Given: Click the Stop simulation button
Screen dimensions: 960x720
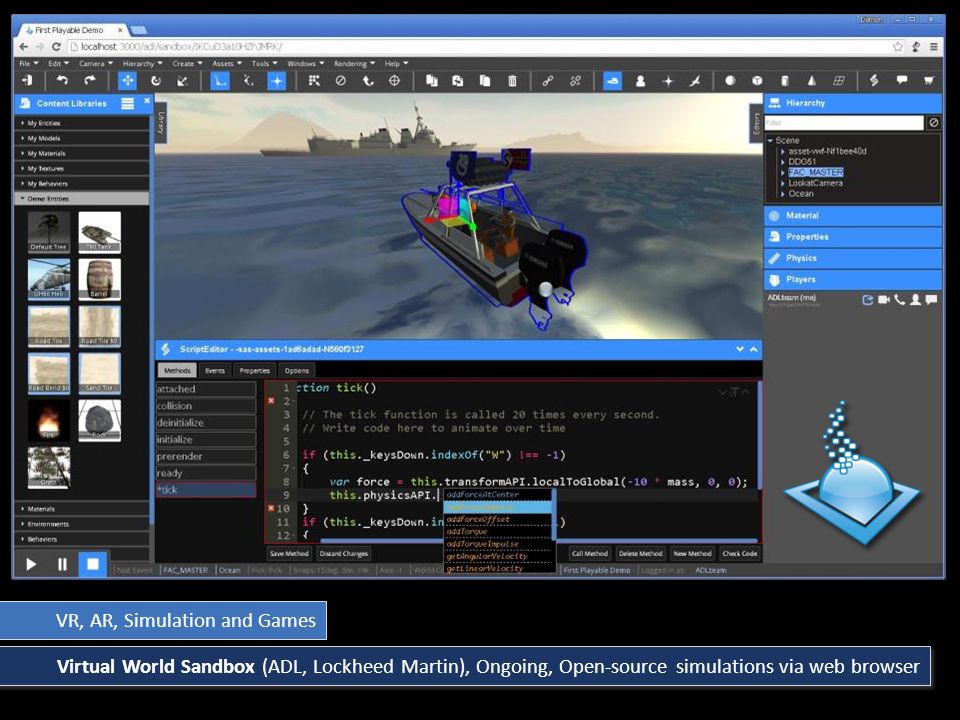Looking at the screenshot, I should (x=92, y=564).
